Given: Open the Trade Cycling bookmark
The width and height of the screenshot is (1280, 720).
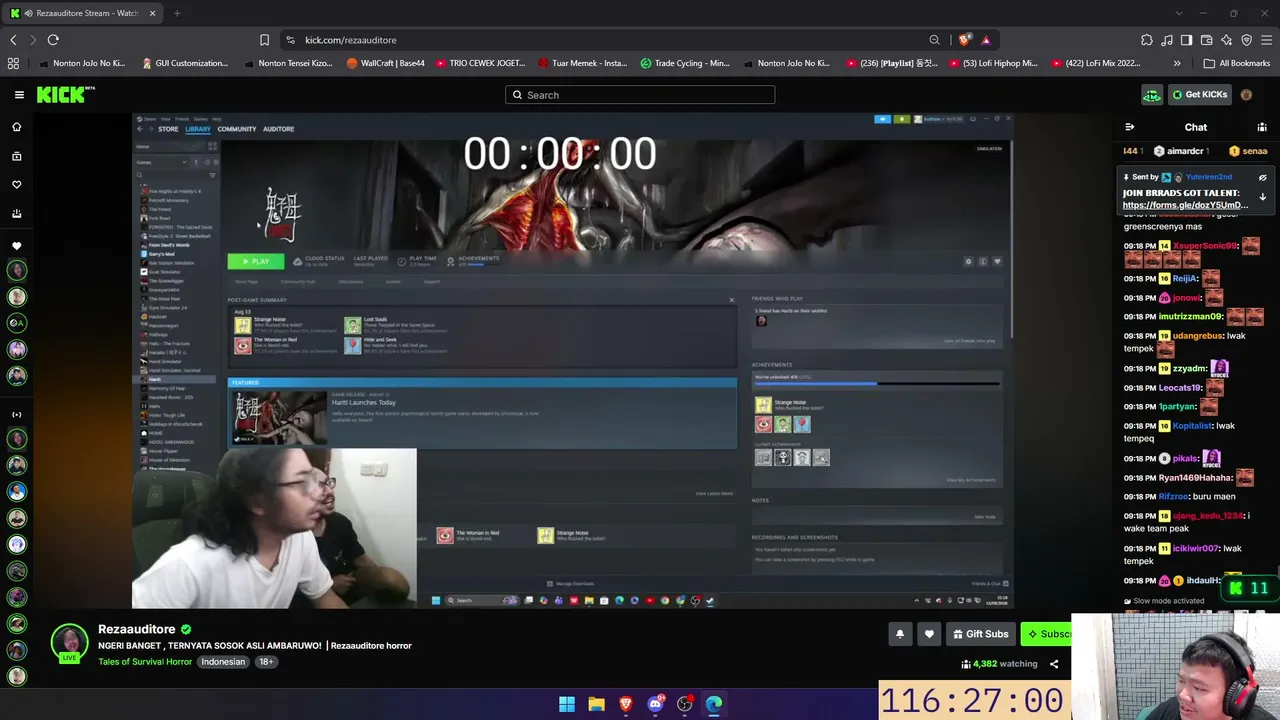Looking at the screenshot, I should 685,63.
